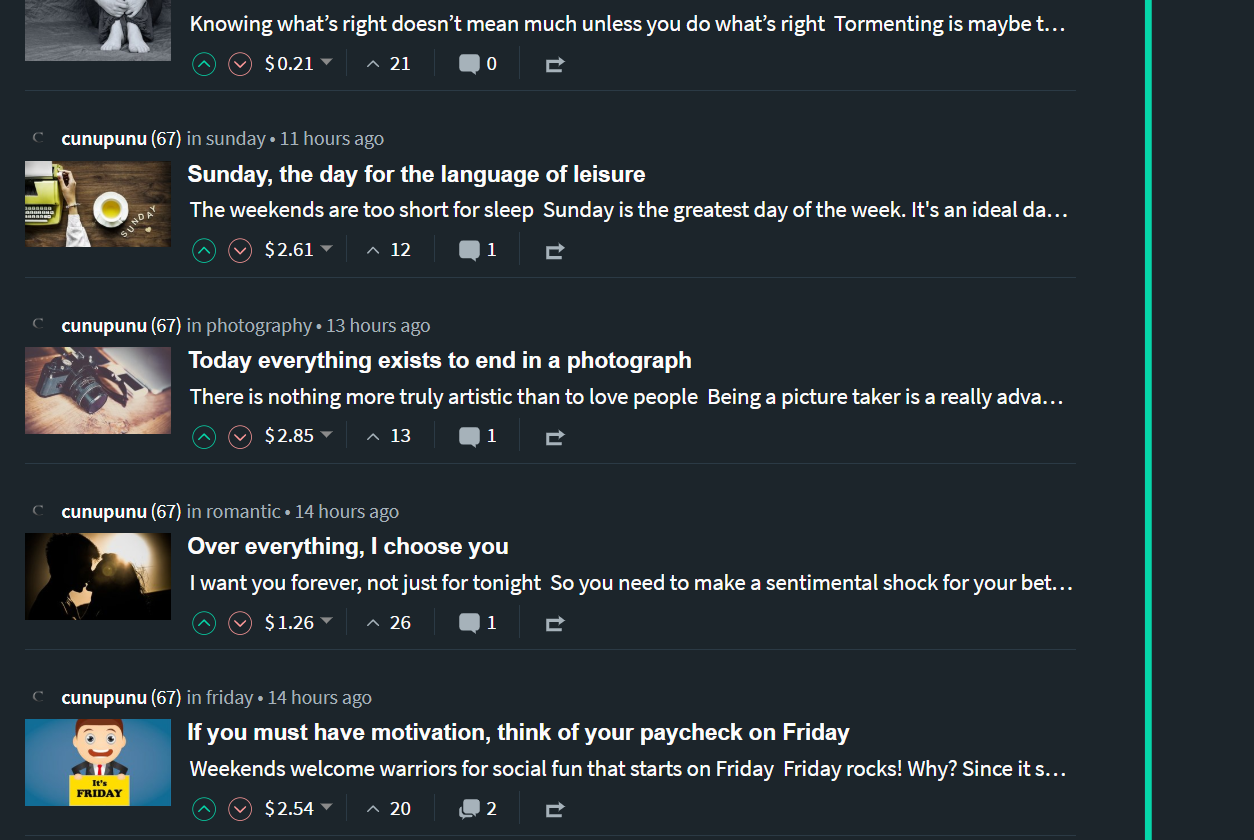Open the camera thumbnail of photography post
The height and width of the screenshot is (840, 1254).
coord(98,390)
